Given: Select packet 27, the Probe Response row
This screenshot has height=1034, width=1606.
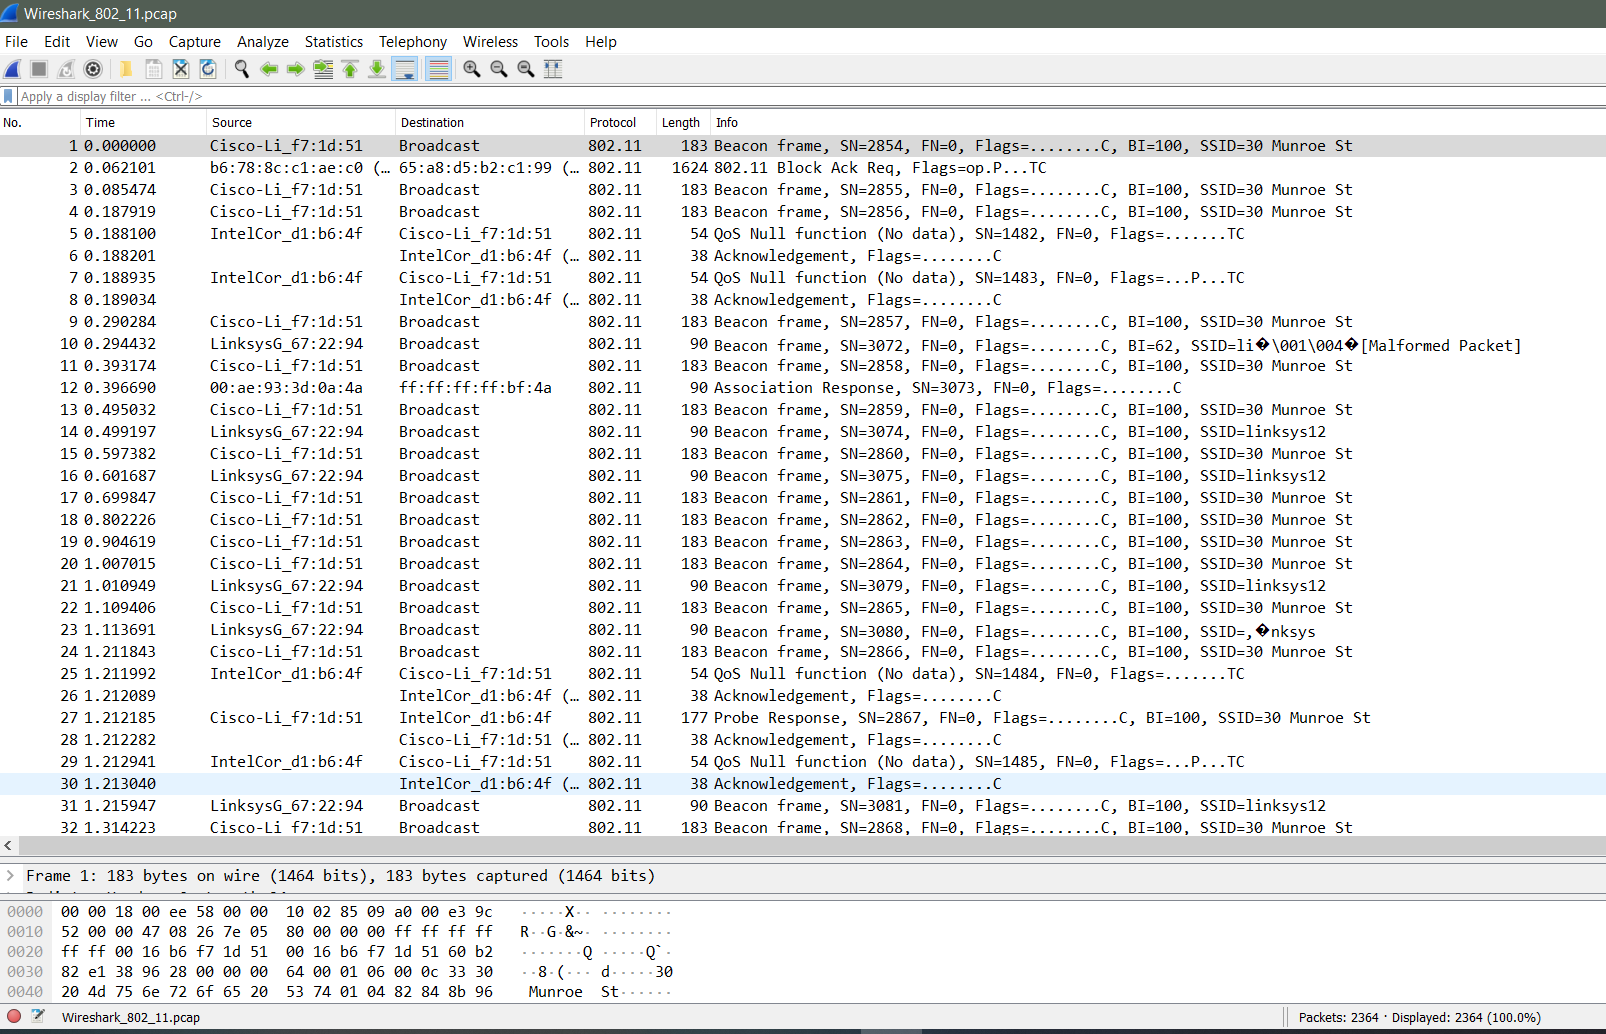Looking at the screenshot, I should point(803,718).
